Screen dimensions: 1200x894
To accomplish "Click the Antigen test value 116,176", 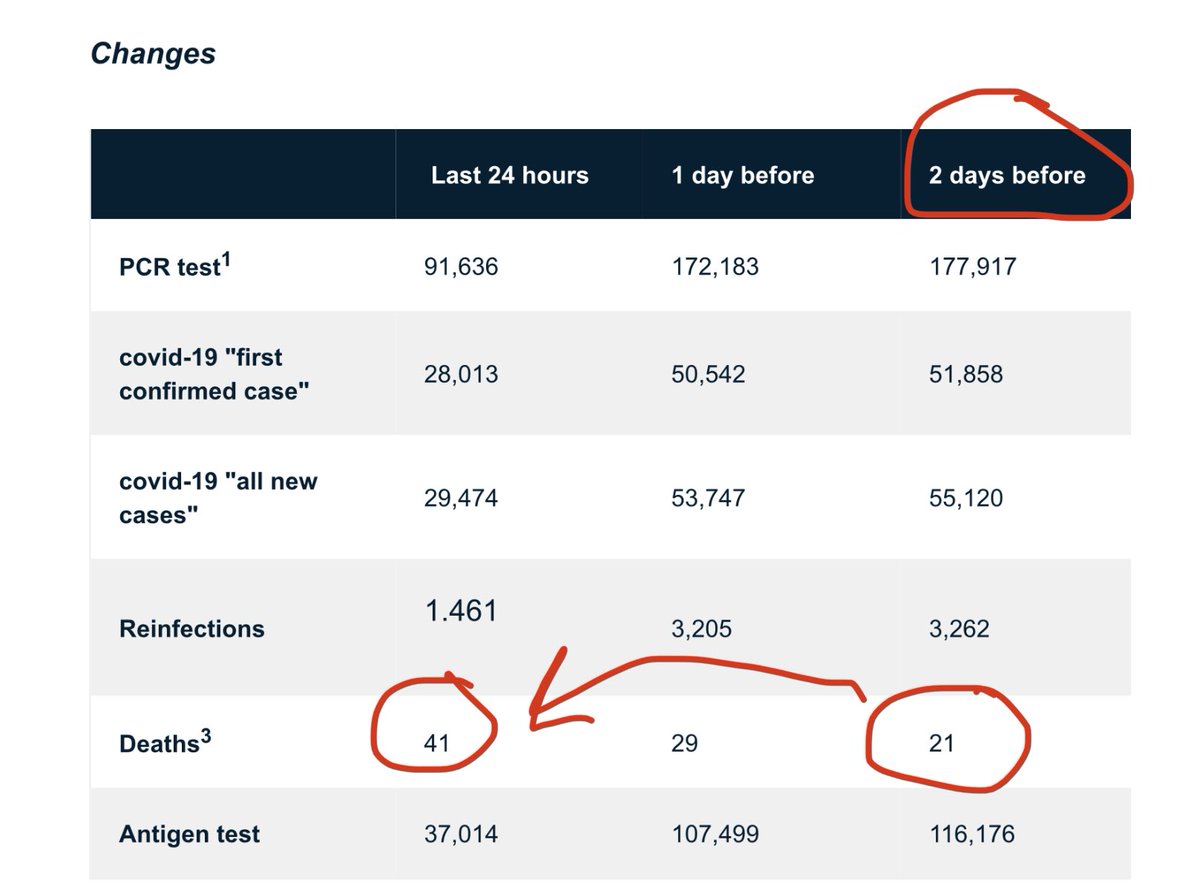I will pyautogui.click(x=972, y=834).
